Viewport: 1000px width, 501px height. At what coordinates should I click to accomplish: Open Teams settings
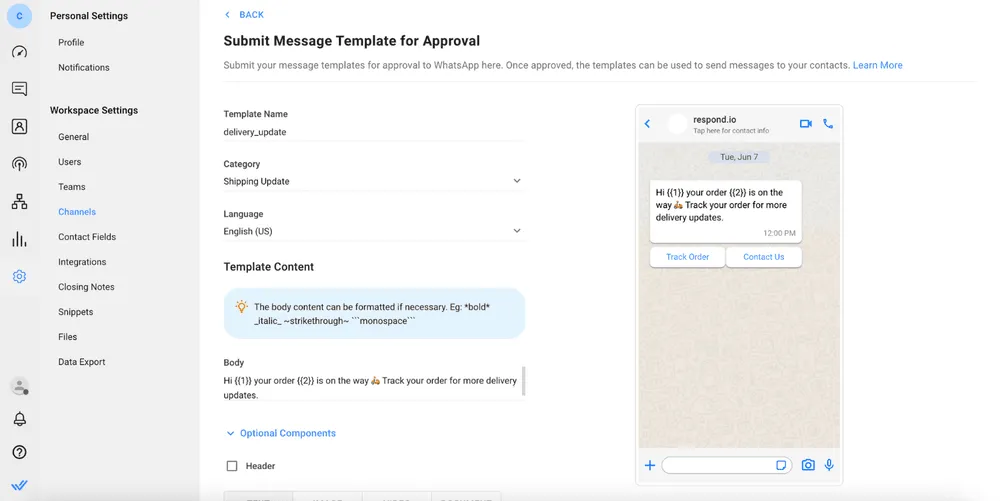[71, 187]
